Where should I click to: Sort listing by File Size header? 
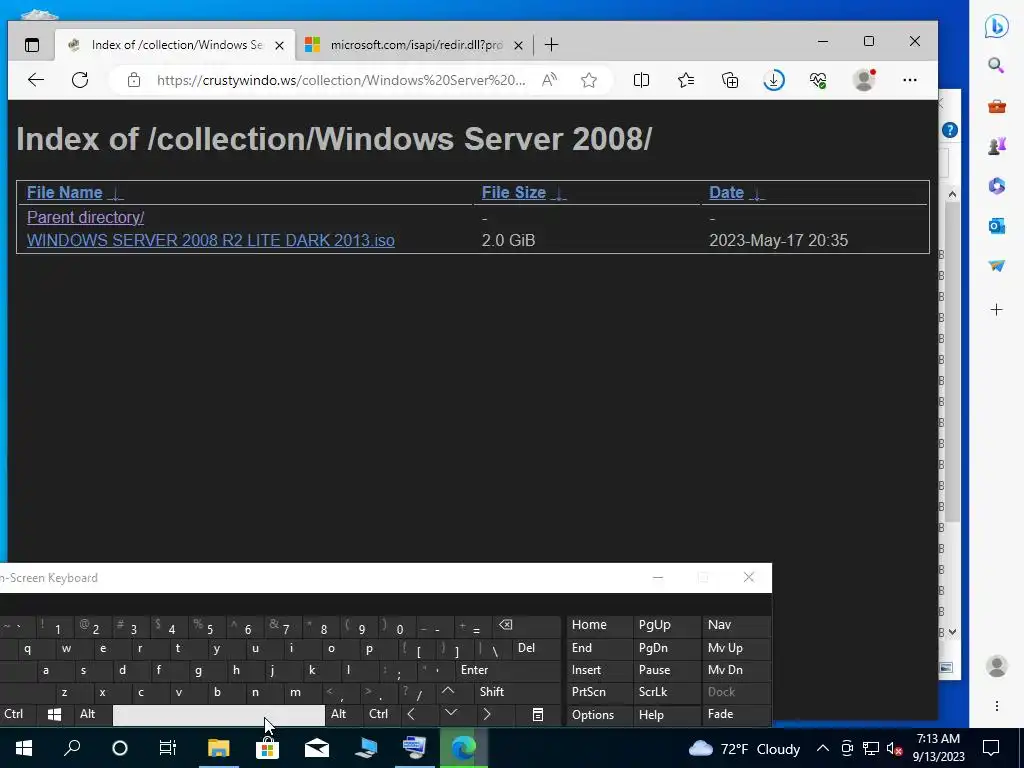click(513, 193)
